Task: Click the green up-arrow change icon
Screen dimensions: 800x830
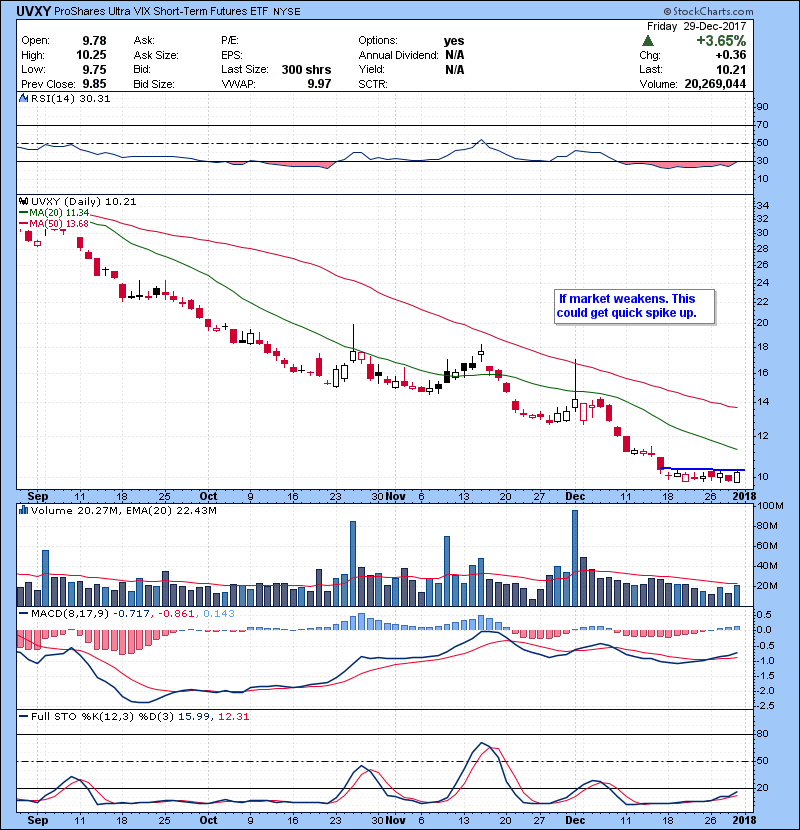Action: click(x=647, y=41)
